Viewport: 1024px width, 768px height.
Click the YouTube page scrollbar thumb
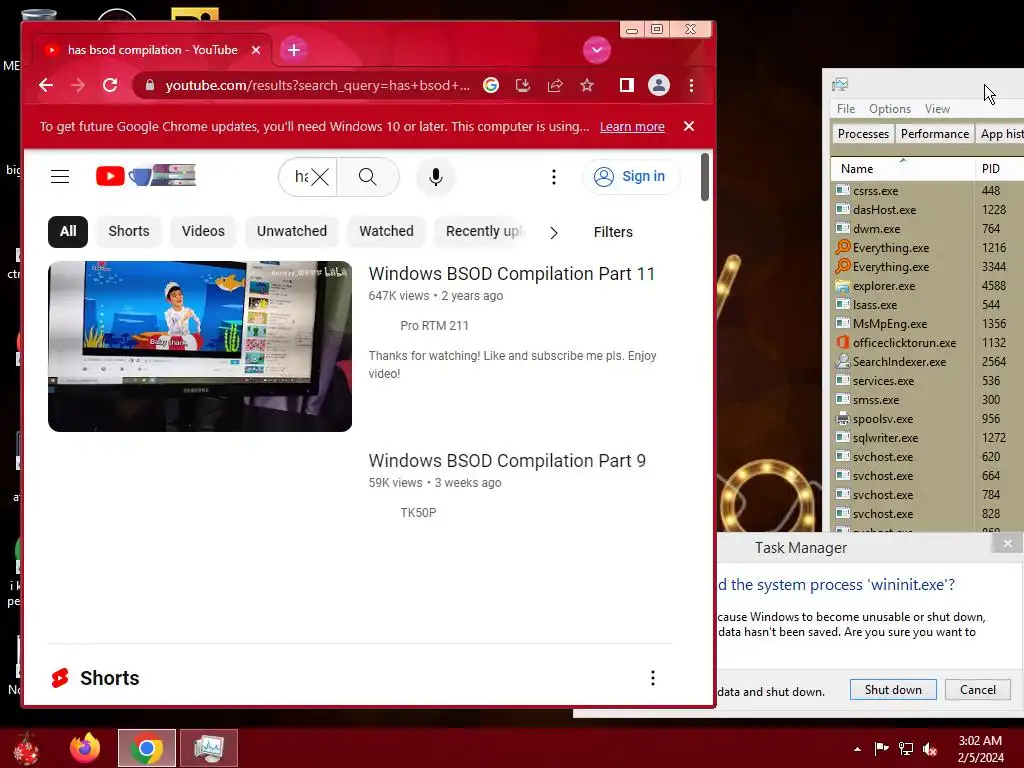click(705, 177)
